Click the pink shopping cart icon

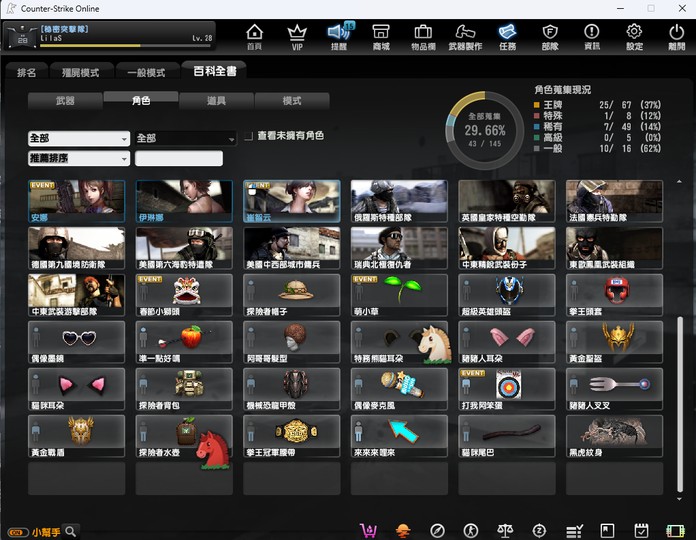pyautogui.click(x=369, y=530)
